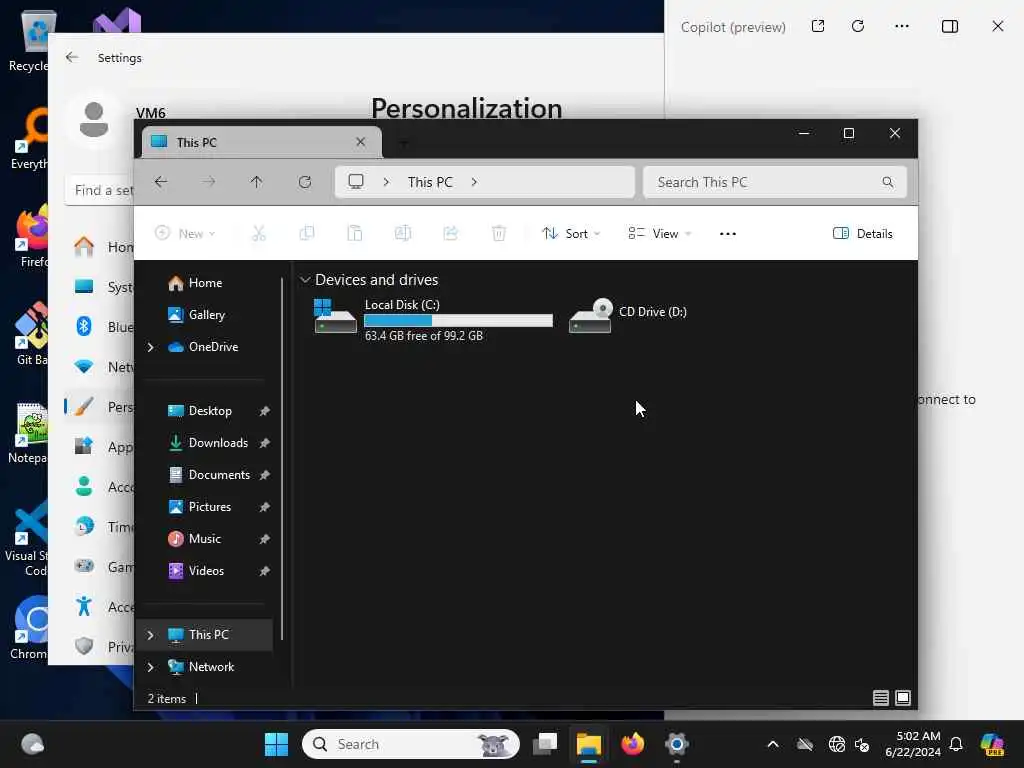This screenshot has height=768, width=1024.
Task: Click the Cut scissors icon
Action: [259, 233]
